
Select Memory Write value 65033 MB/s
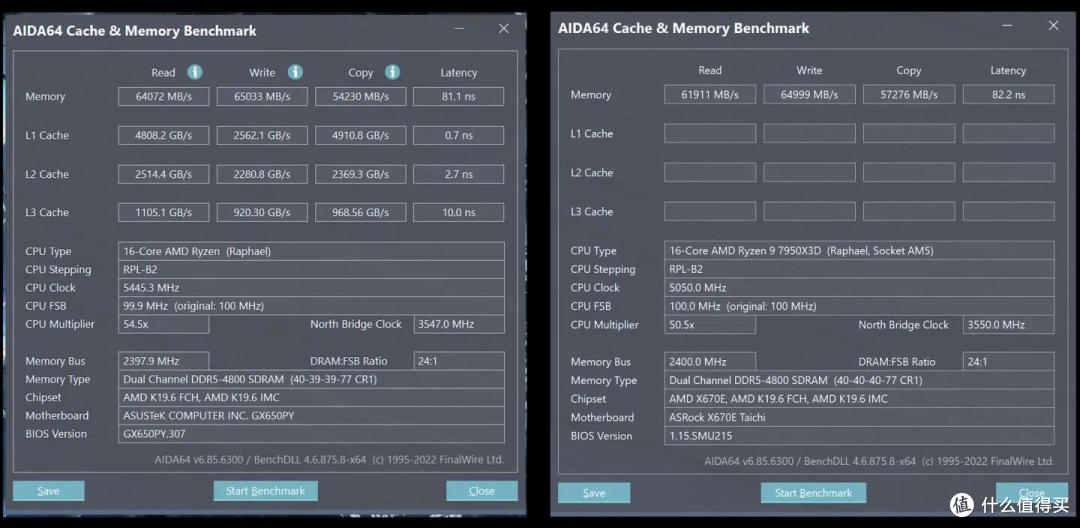(262, 96)
